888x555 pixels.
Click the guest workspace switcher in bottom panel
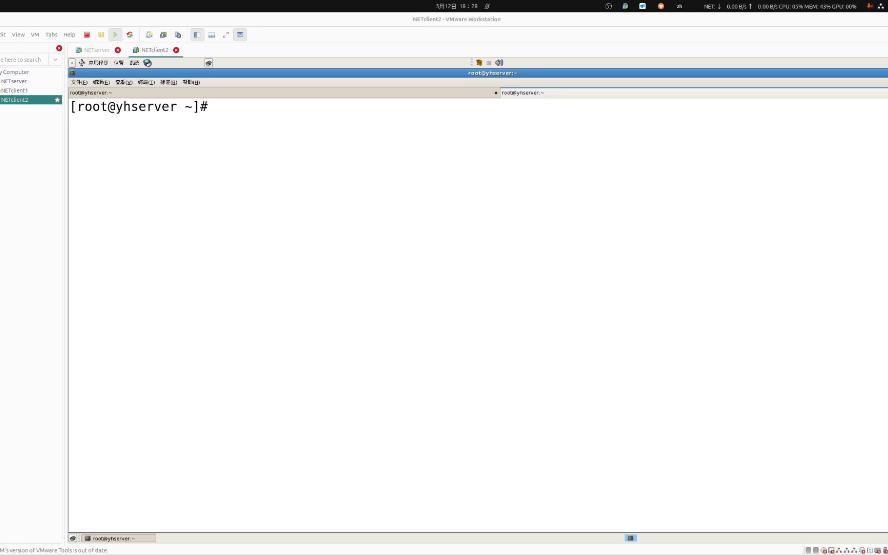[630, 538]
